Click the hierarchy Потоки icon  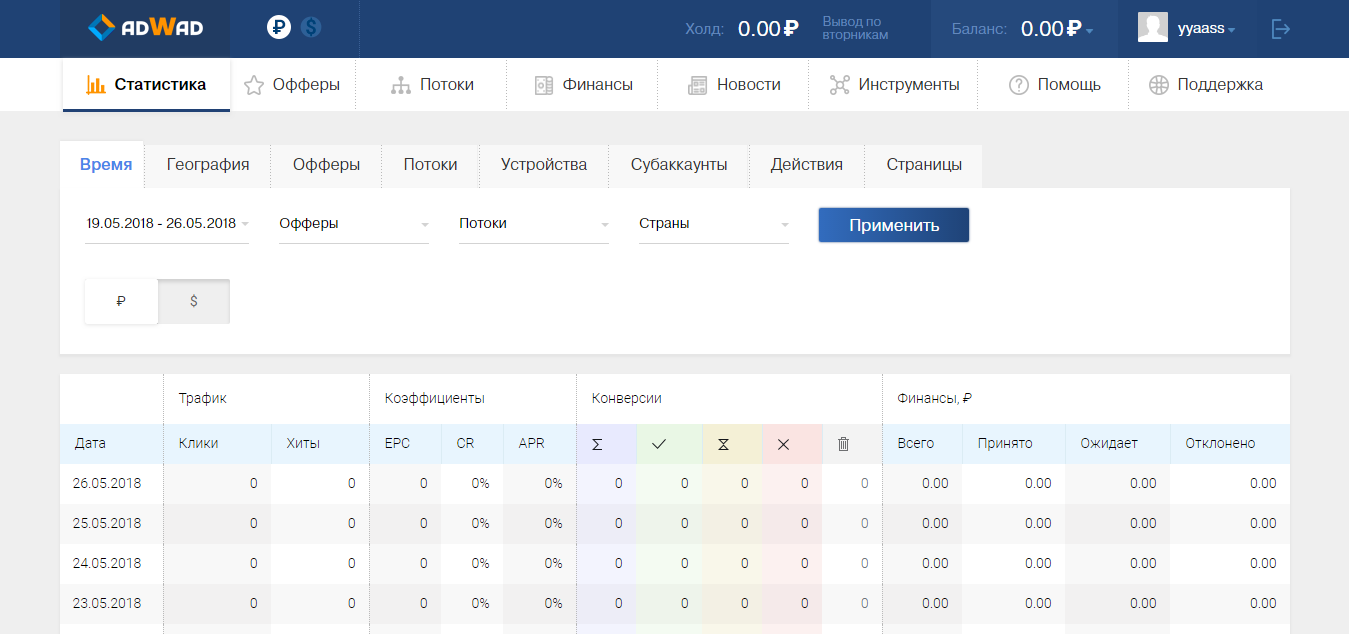tap(401, 85)
